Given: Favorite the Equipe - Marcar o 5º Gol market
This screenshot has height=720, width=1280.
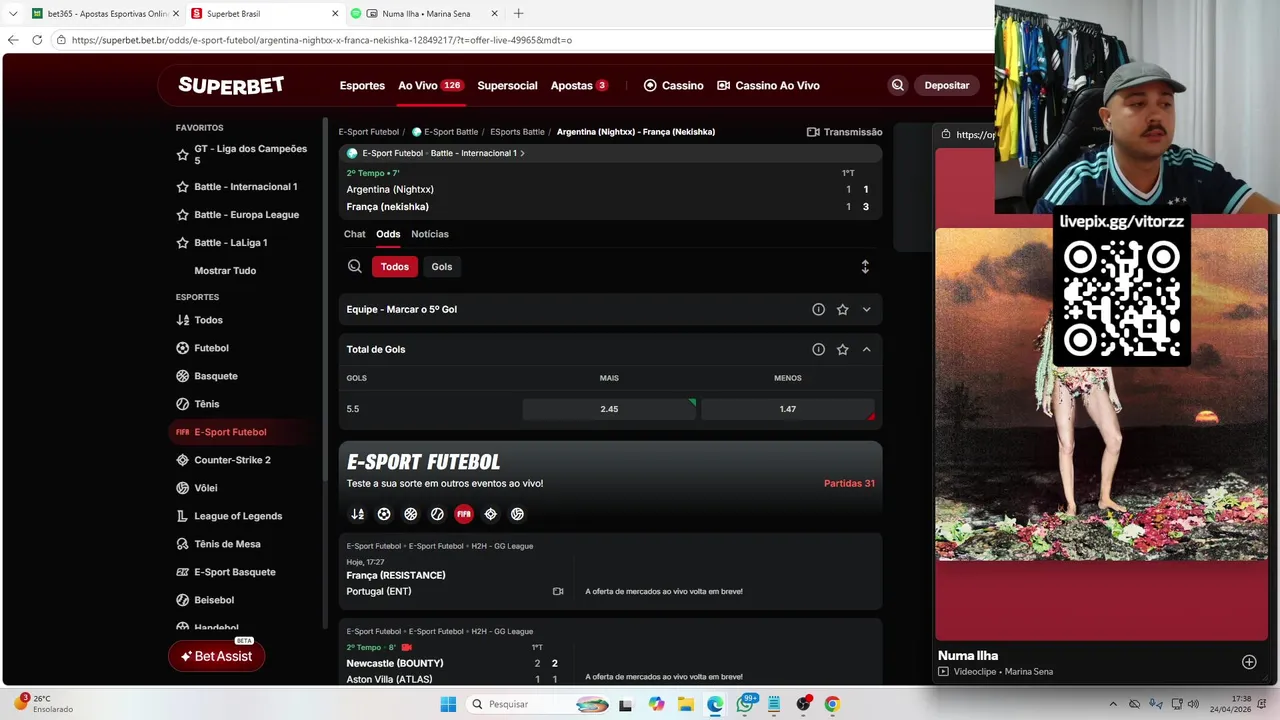Looking at the screenshot, I should (843, 310).
